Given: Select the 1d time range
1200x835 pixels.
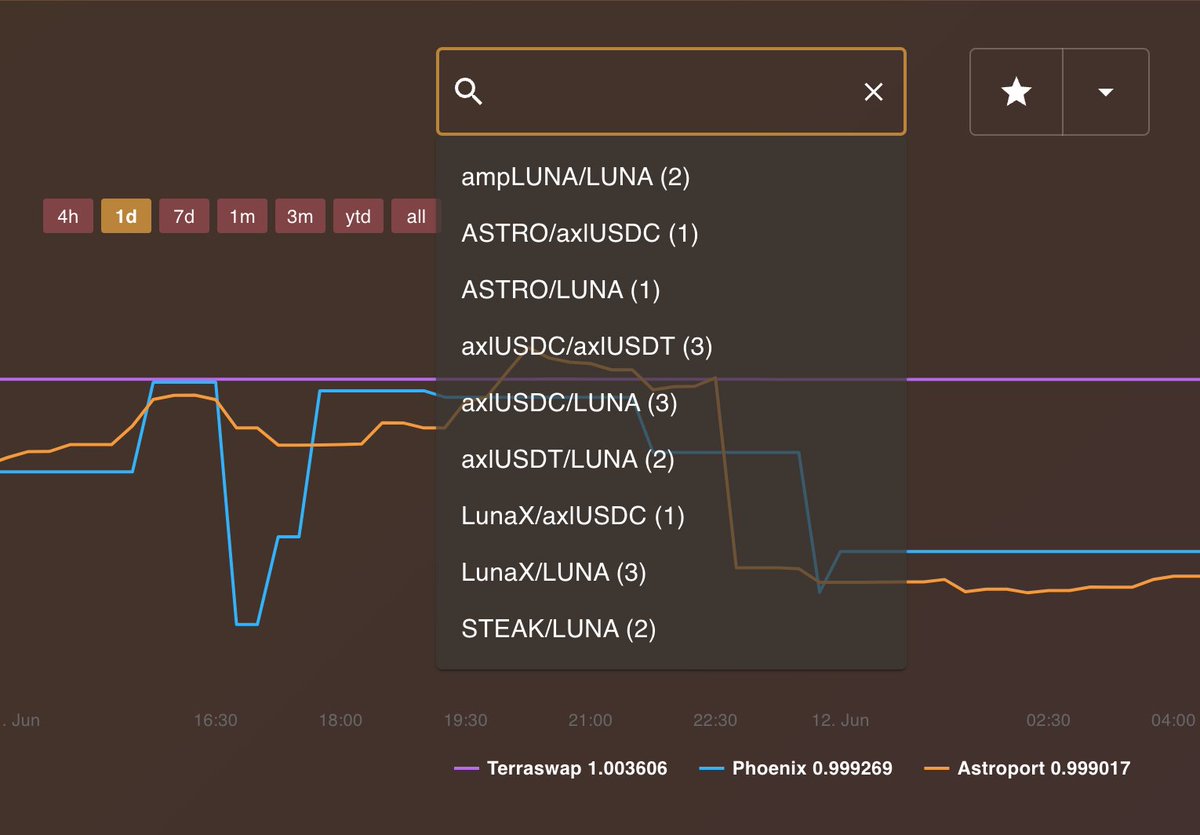Looking at the screenshot, I should pyautogui.click(x=126, y=217).
